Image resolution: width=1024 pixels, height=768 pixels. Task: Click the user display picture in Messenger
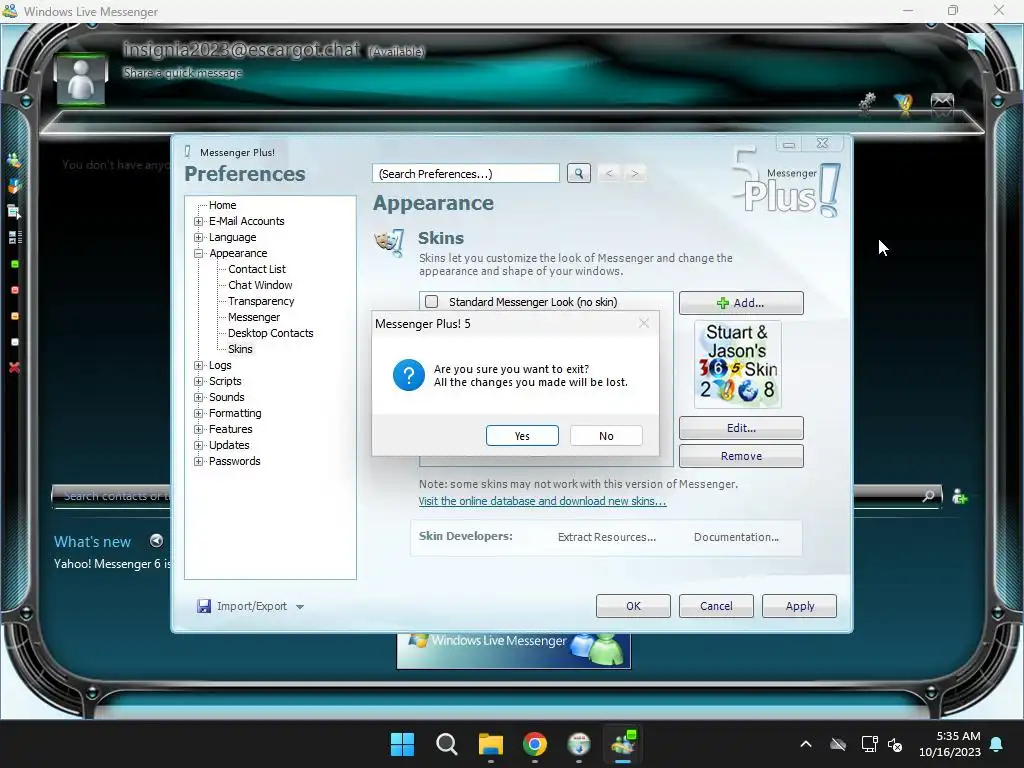81,79
